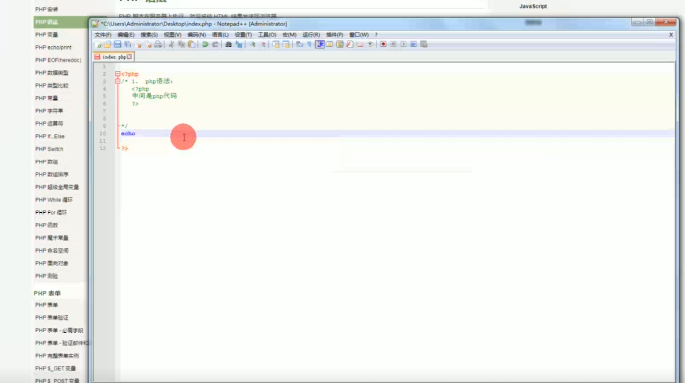
Task: Close the index.php tab via its X
Action: (x=130, y=57)
